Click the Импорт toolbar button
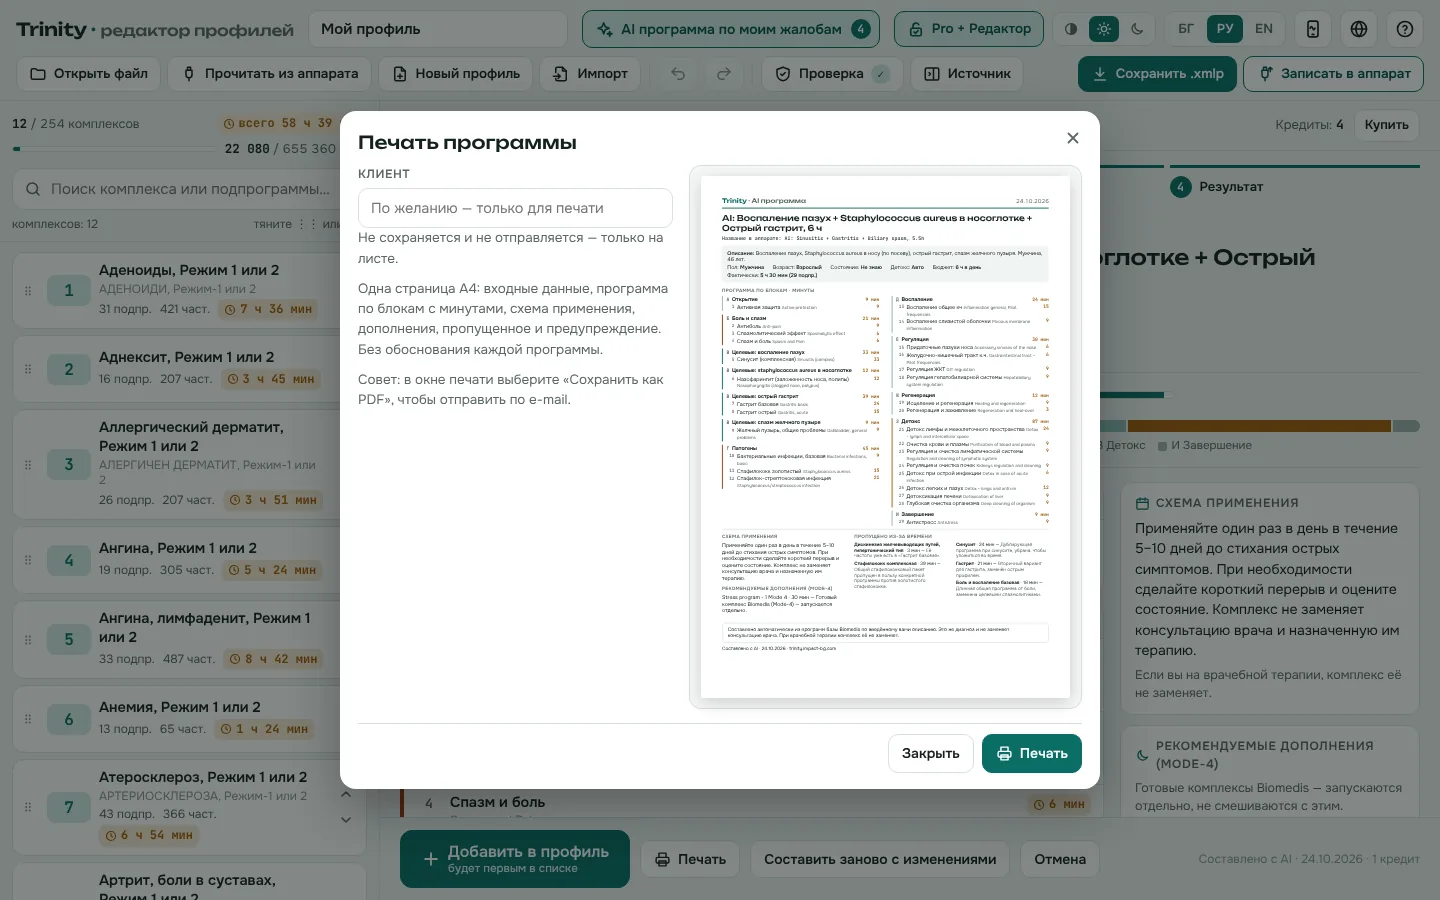This screenshot has width=1440, height=900. 591,74
